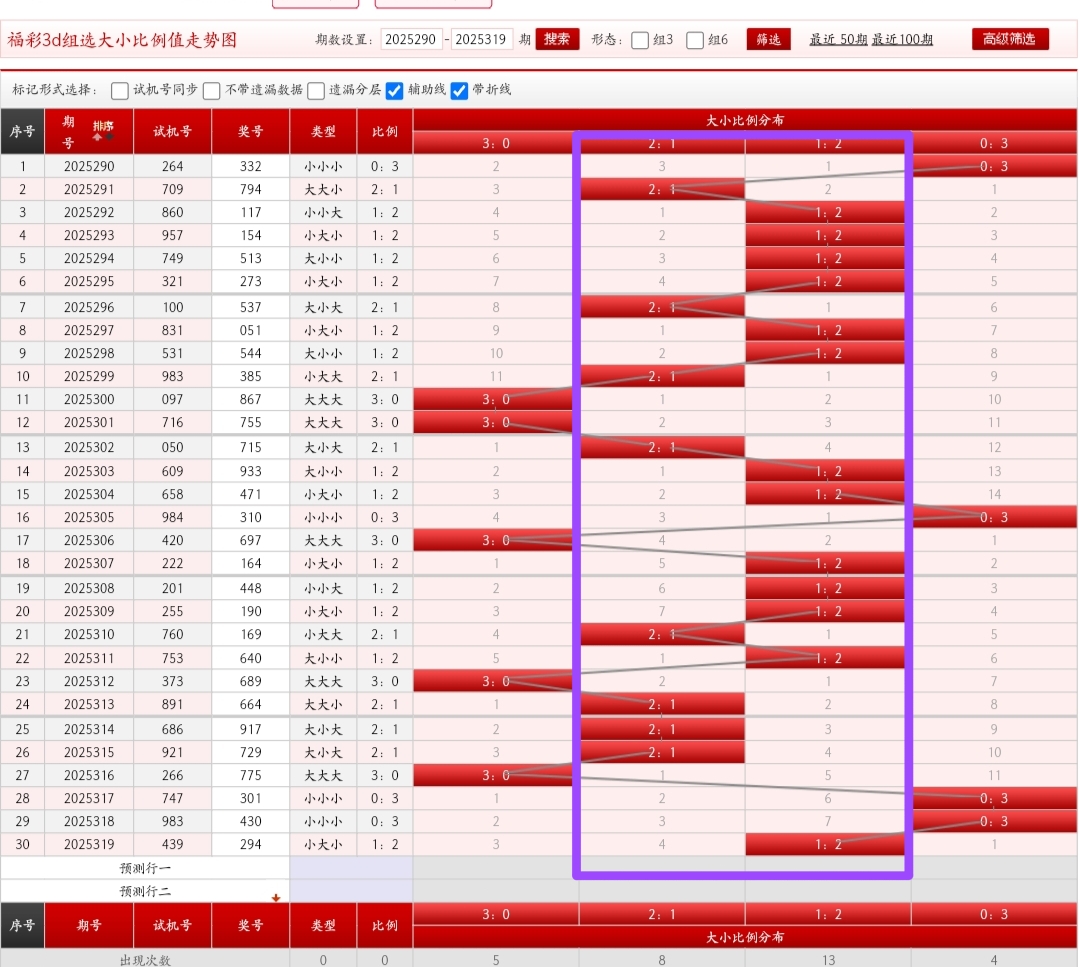Screen dimensions: 1080x967
Task: Open the 最近 50期 view
Action: point(839,40)
